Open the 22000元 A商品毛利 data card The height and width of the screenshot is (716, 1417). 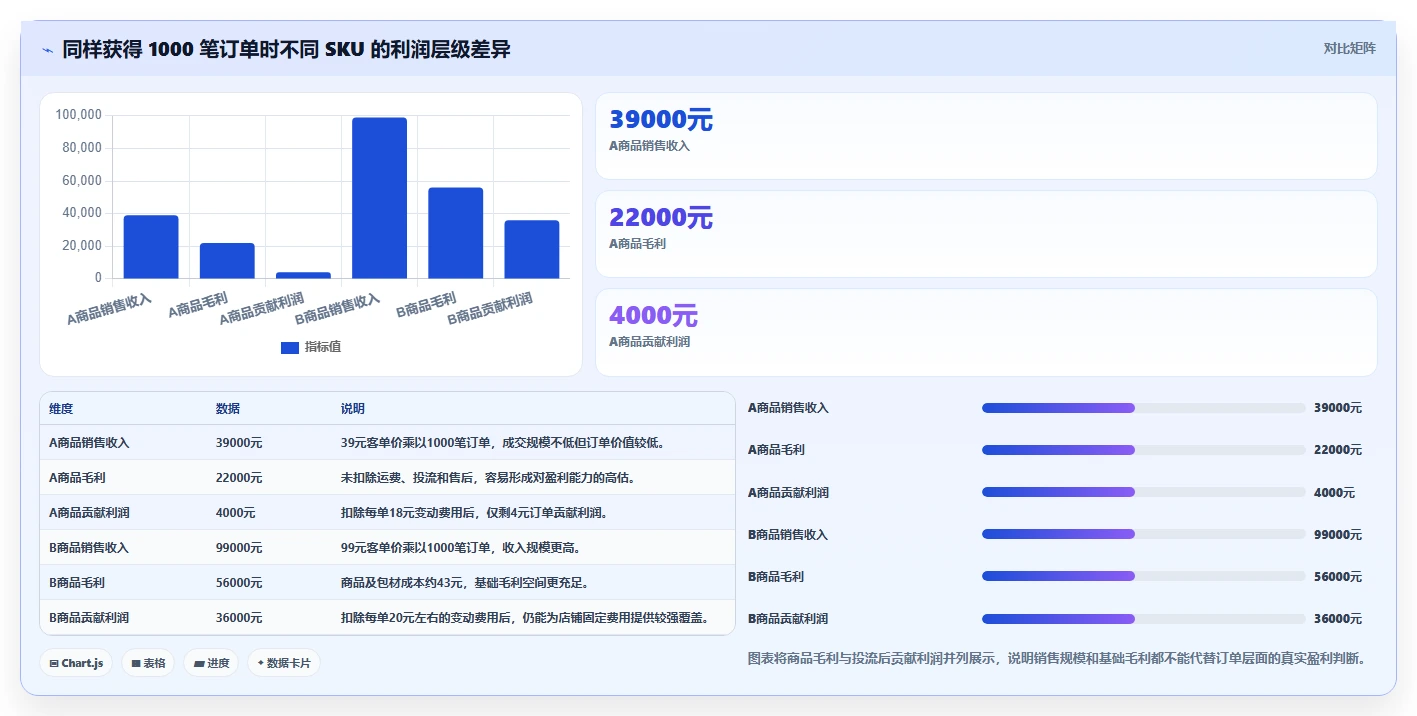coord(986,234)
